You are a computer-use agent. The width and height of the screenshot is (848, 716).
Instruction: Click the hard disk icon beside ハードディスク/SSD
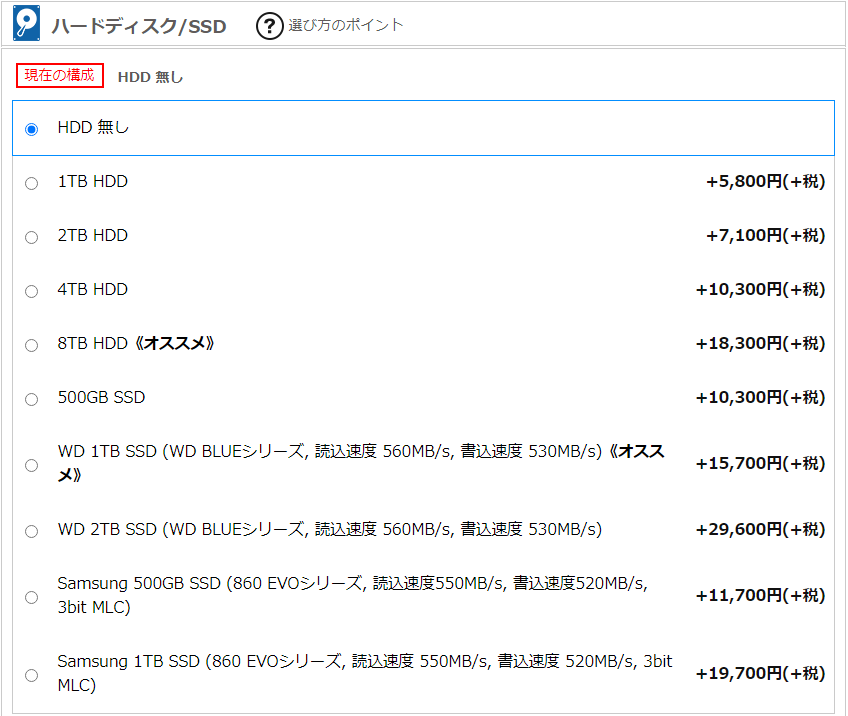pos(26,23)
